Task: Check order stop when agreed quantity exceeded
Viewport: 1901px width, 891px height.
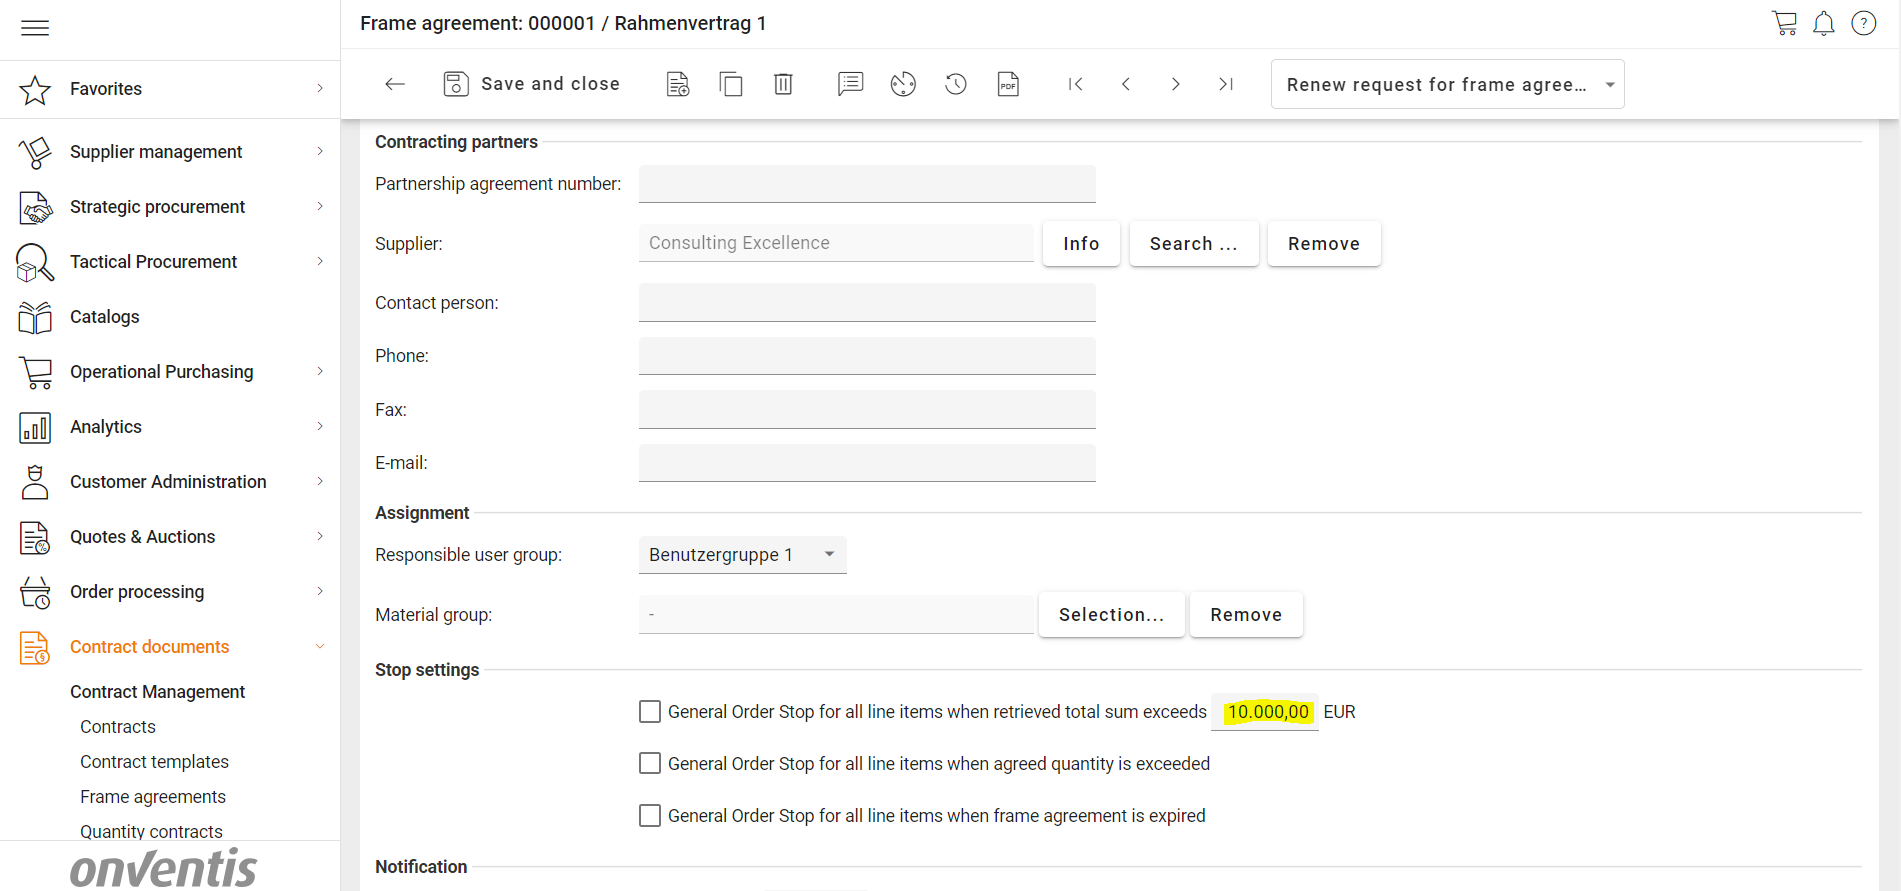Action: [x=650, y=764]
